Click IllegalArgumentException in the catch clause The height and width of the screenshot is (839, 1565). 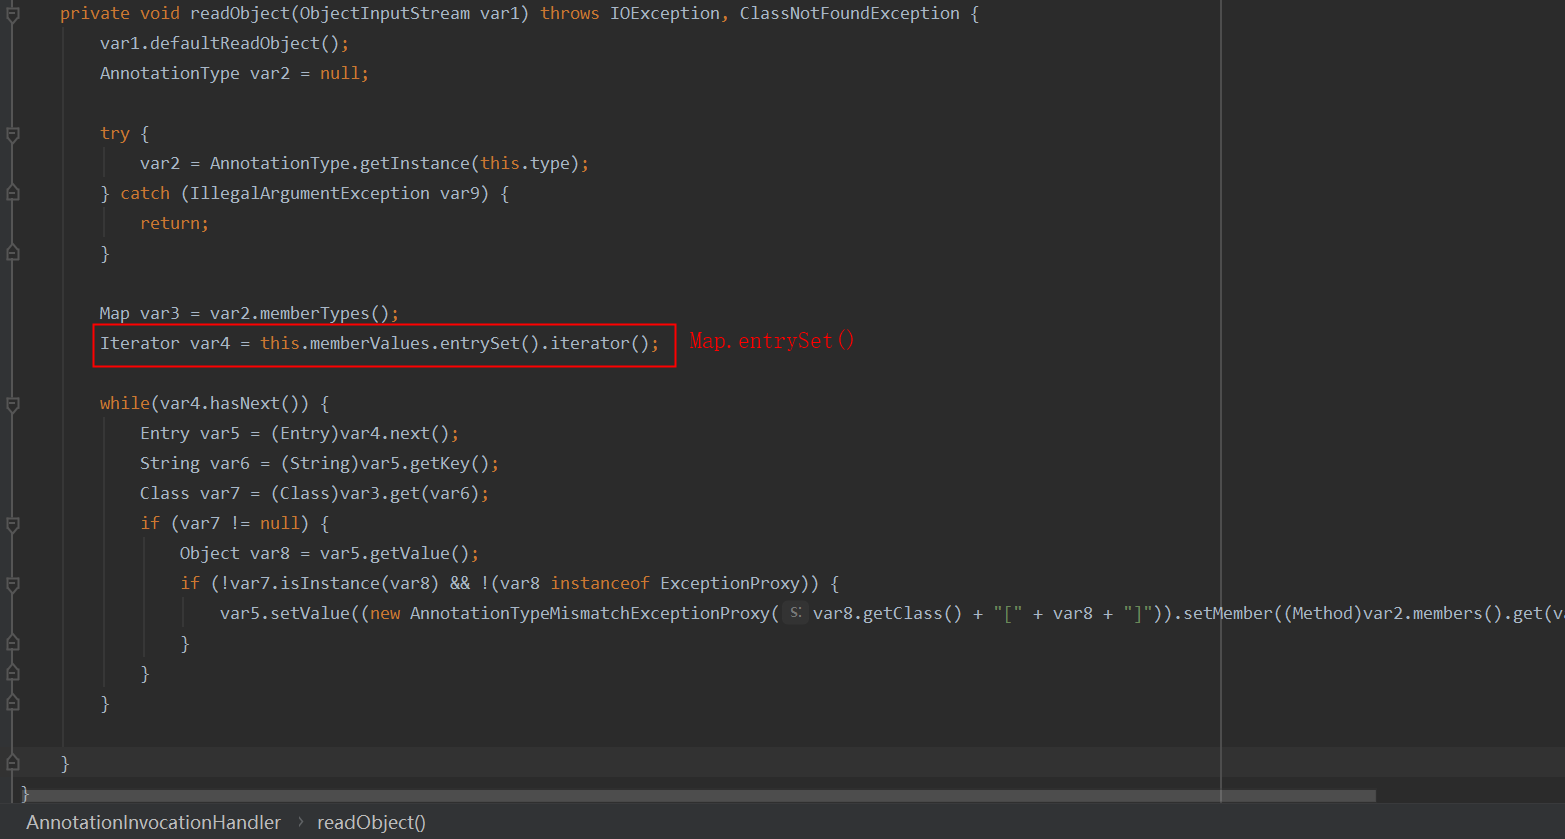(x=310, y=193)
